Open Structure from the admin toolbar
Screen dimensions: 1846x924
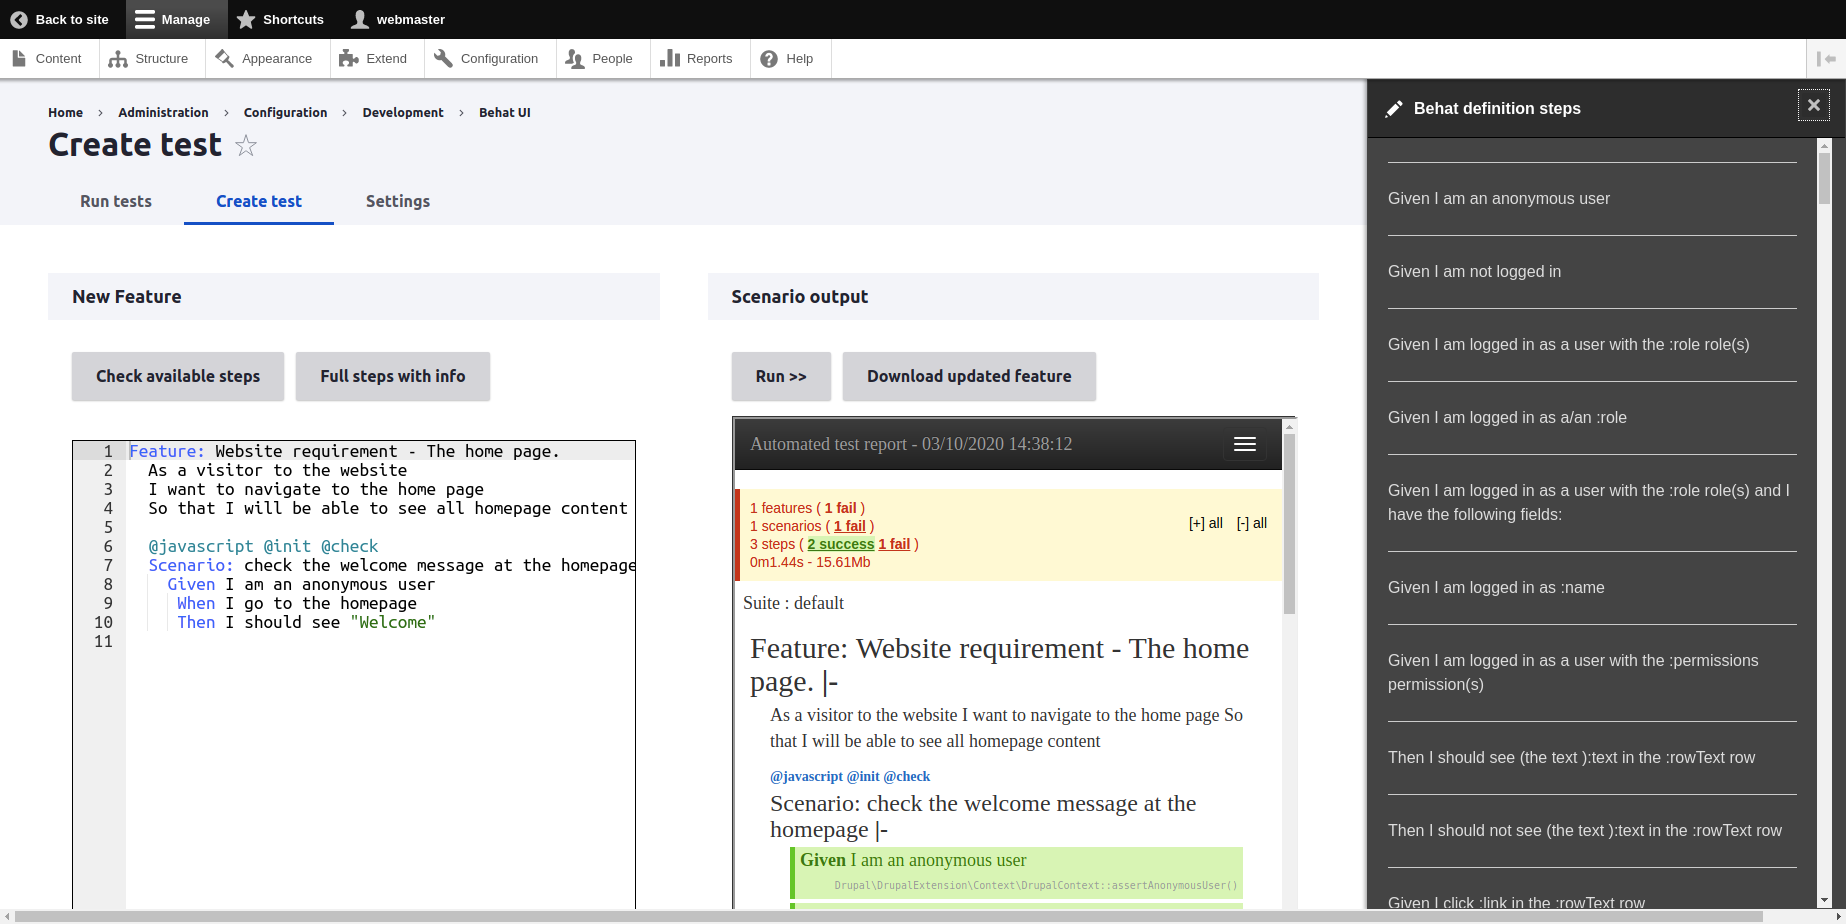[x=149, y=59]
